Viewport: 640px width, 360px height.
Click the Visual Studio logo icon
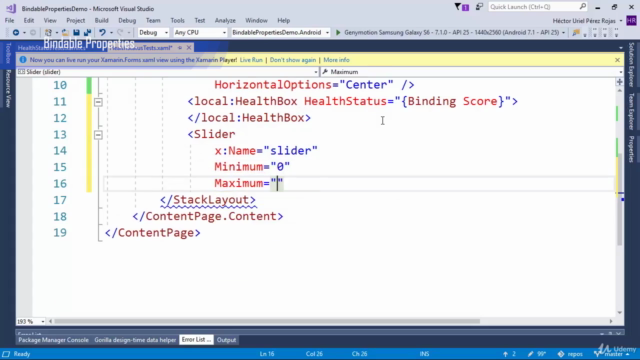point(11,8)
